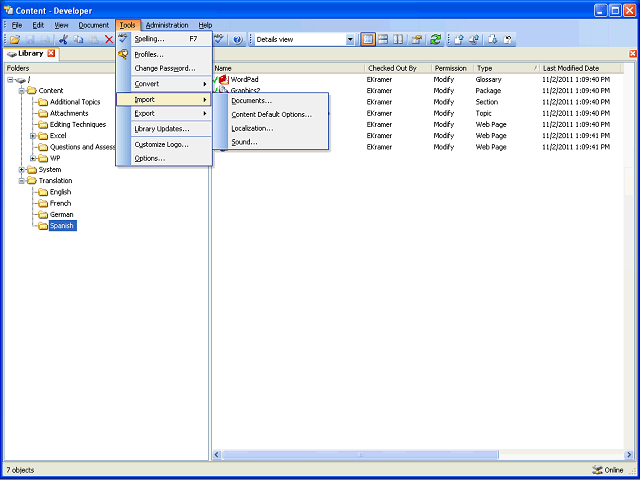Viewport: 640px width, 480px height.
Task: Sort by the Permission column header
Action: tap(453, 68)
